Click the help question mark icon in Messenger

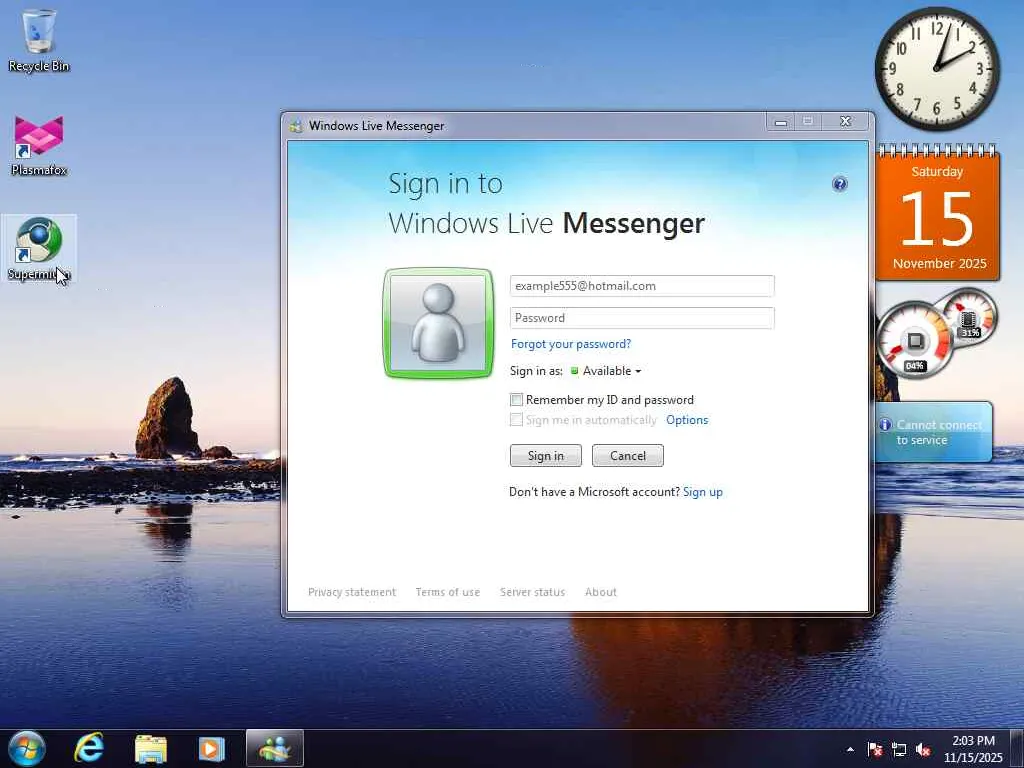pyautogui.click(x=840, y=184)
